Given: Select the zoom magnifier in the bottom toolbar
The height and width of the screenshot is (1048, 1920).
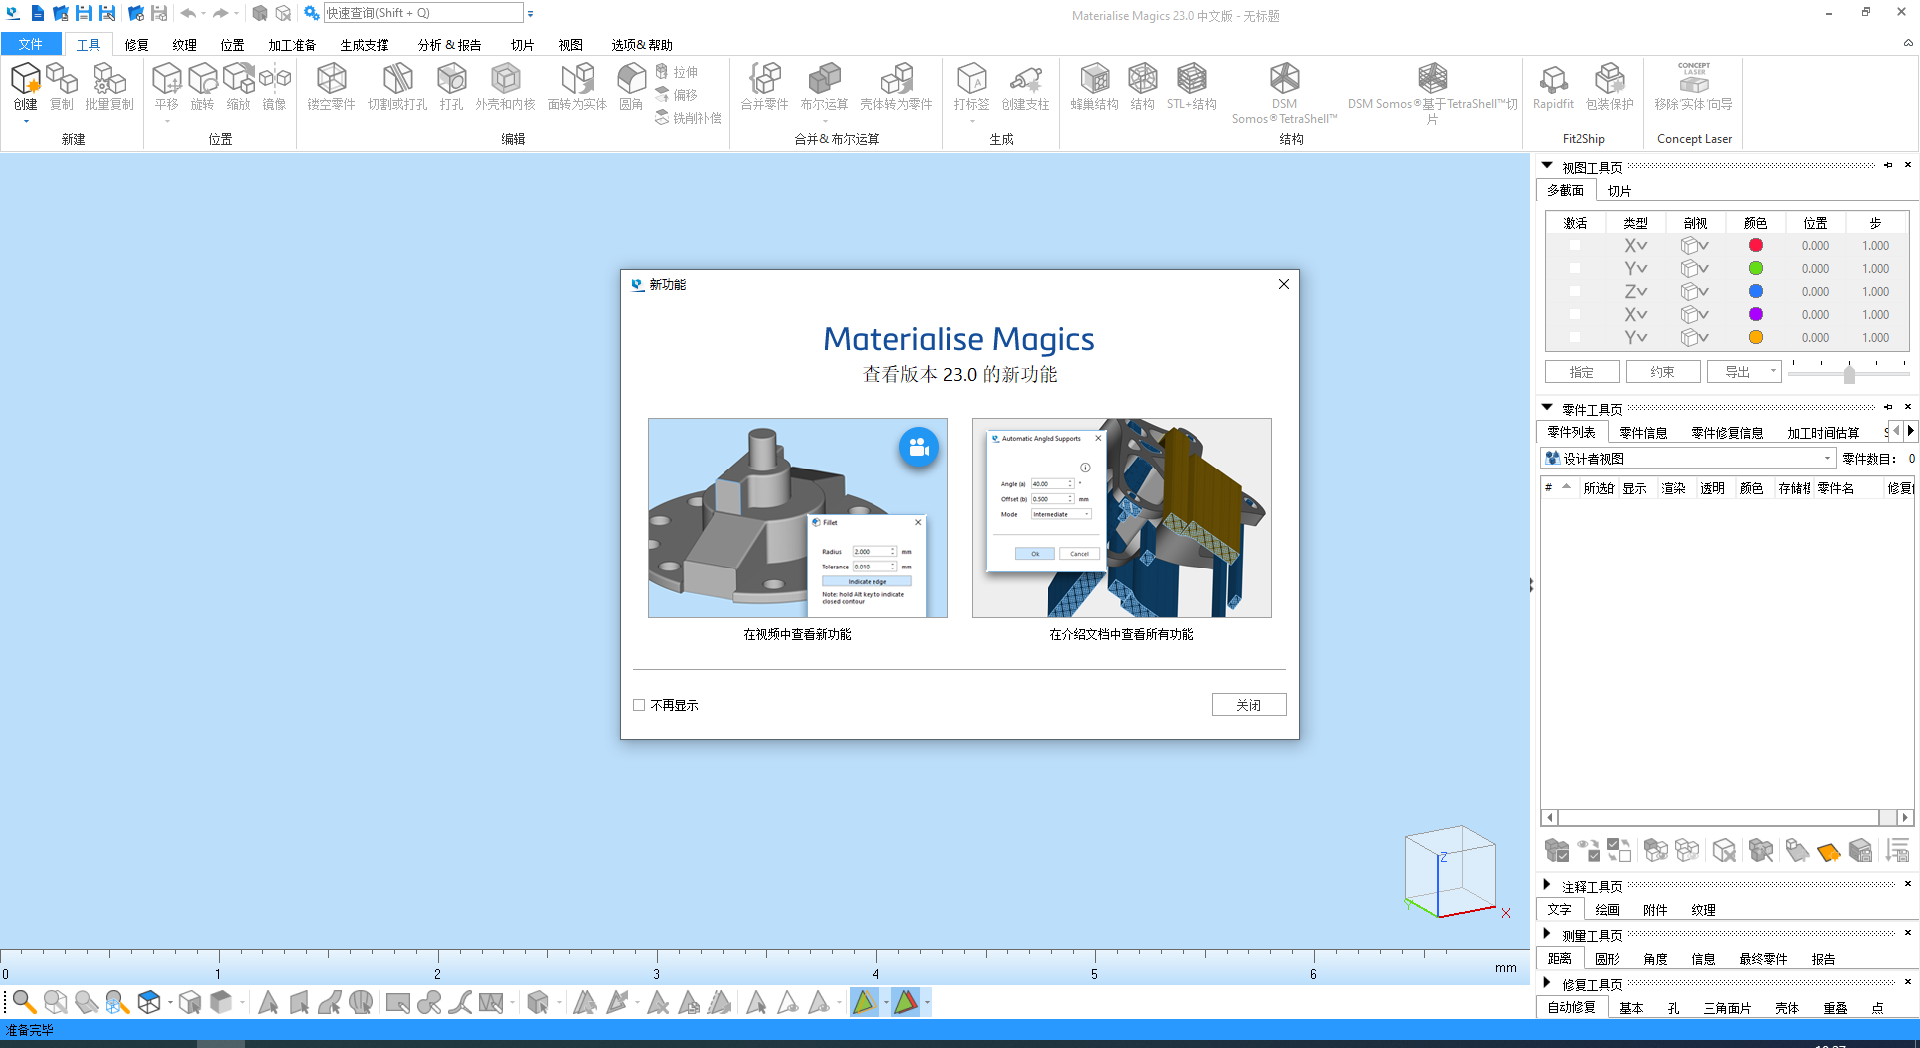Looking at the screenshot, I should 25,1002.
